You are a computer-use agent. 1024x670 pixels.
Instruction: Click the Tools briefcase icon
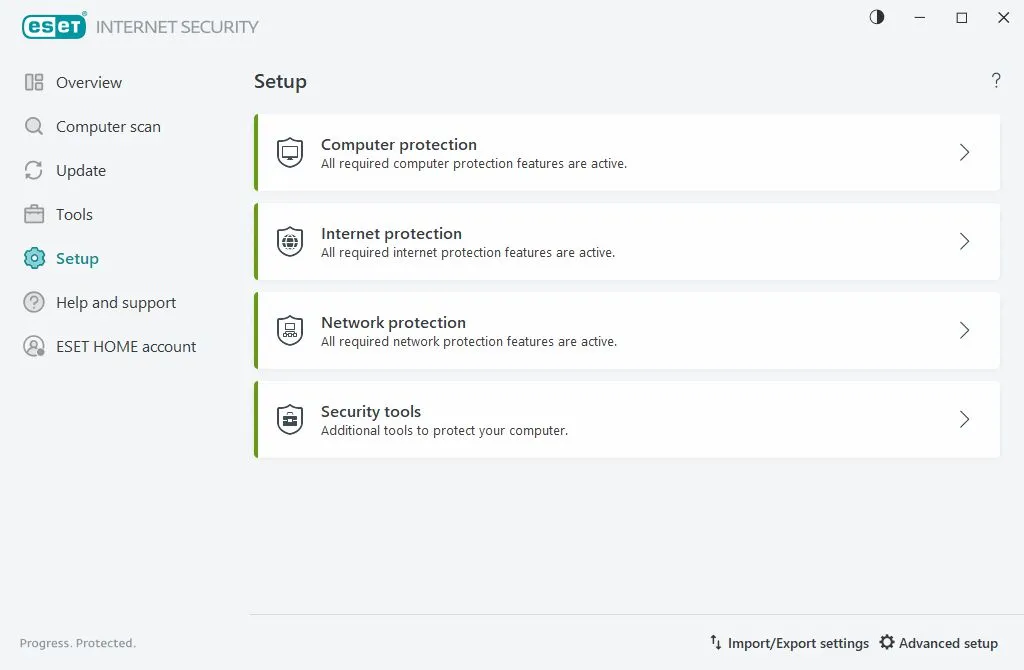pyautogui.click(x=34, y=214)
